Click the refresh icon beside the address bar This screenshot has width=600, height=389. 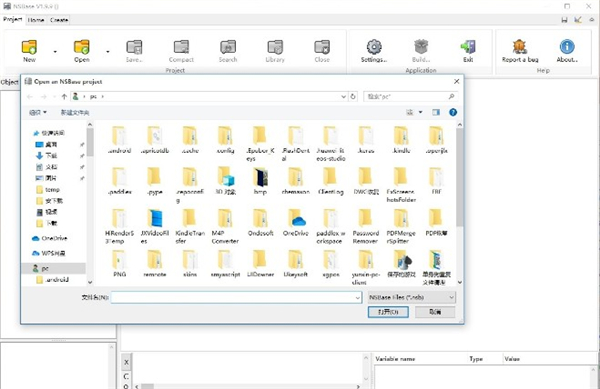point(353,96)
